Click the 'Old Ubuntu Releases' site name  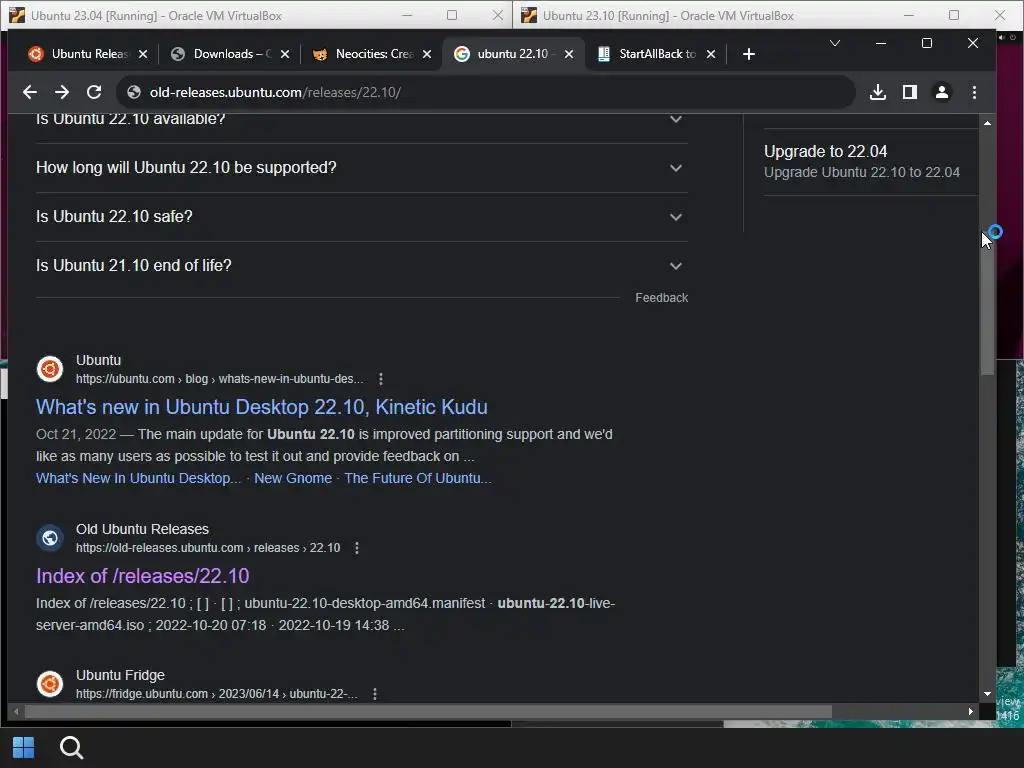point(142,529)
